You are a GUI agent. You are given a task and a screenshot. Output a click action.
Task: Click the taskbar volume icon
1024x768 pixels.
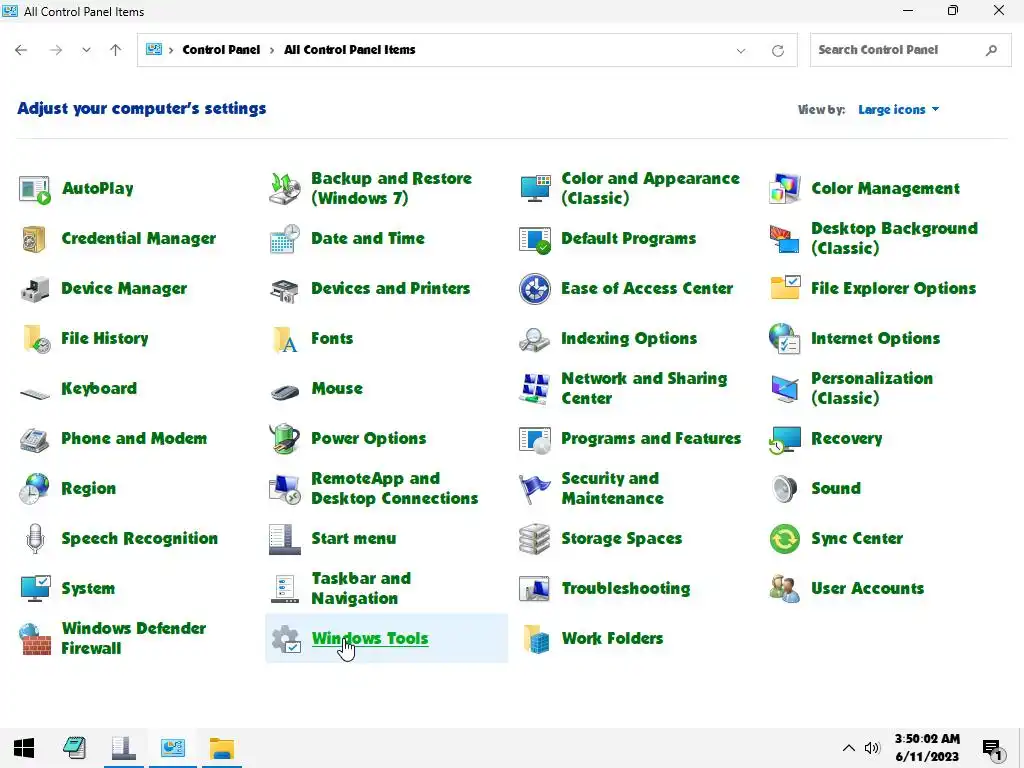(x=872, y=748)
